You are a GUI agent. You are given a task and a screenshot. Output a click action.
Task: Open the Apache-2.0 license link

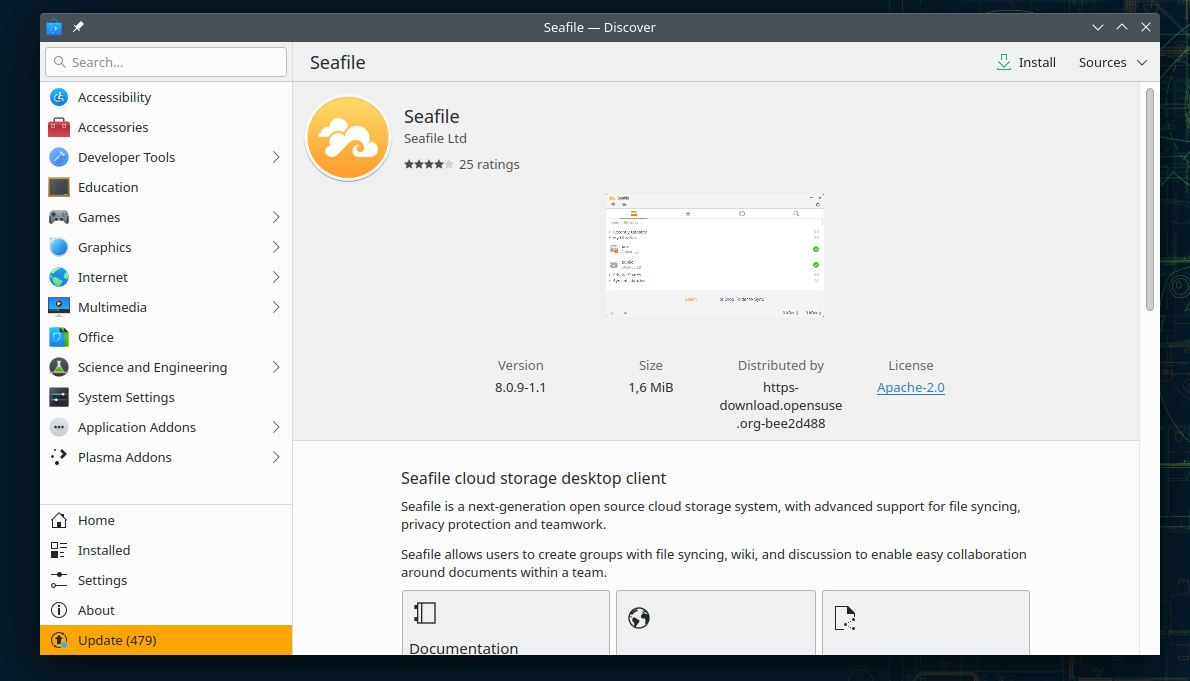pyautogui.click(x=911, y=387)
